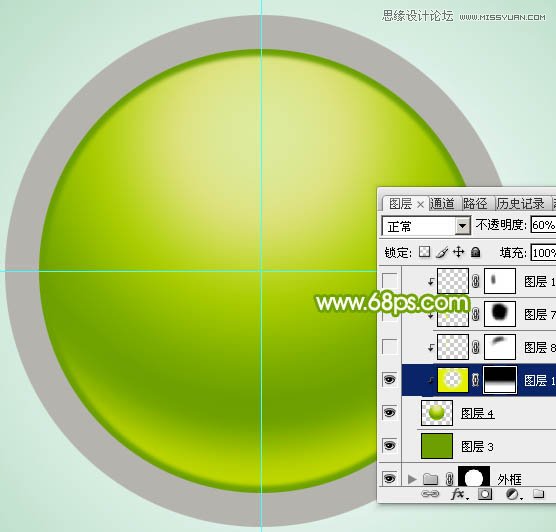The height and width of the screenshot is (532, 556).
Task: Expand the 外框 group triangle
Action: click(412, 479)
